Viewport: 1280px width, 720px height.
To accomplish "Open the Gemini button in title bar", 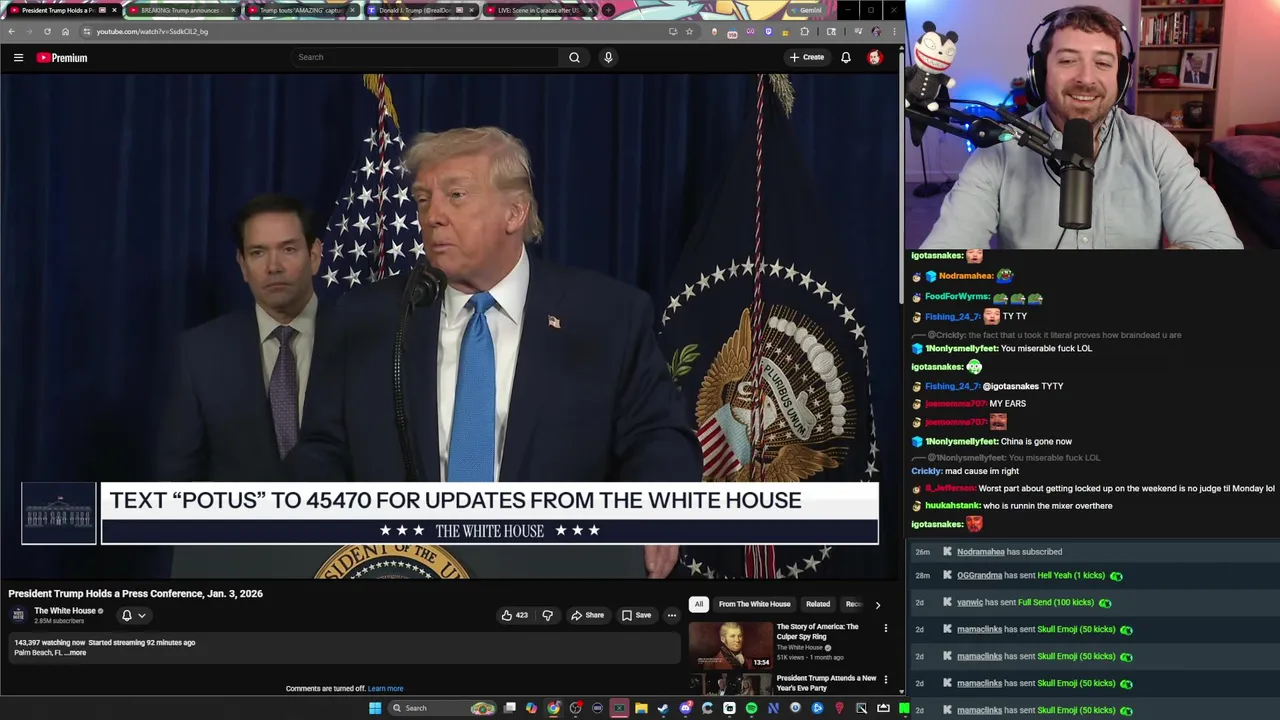I will coord(808,10).
